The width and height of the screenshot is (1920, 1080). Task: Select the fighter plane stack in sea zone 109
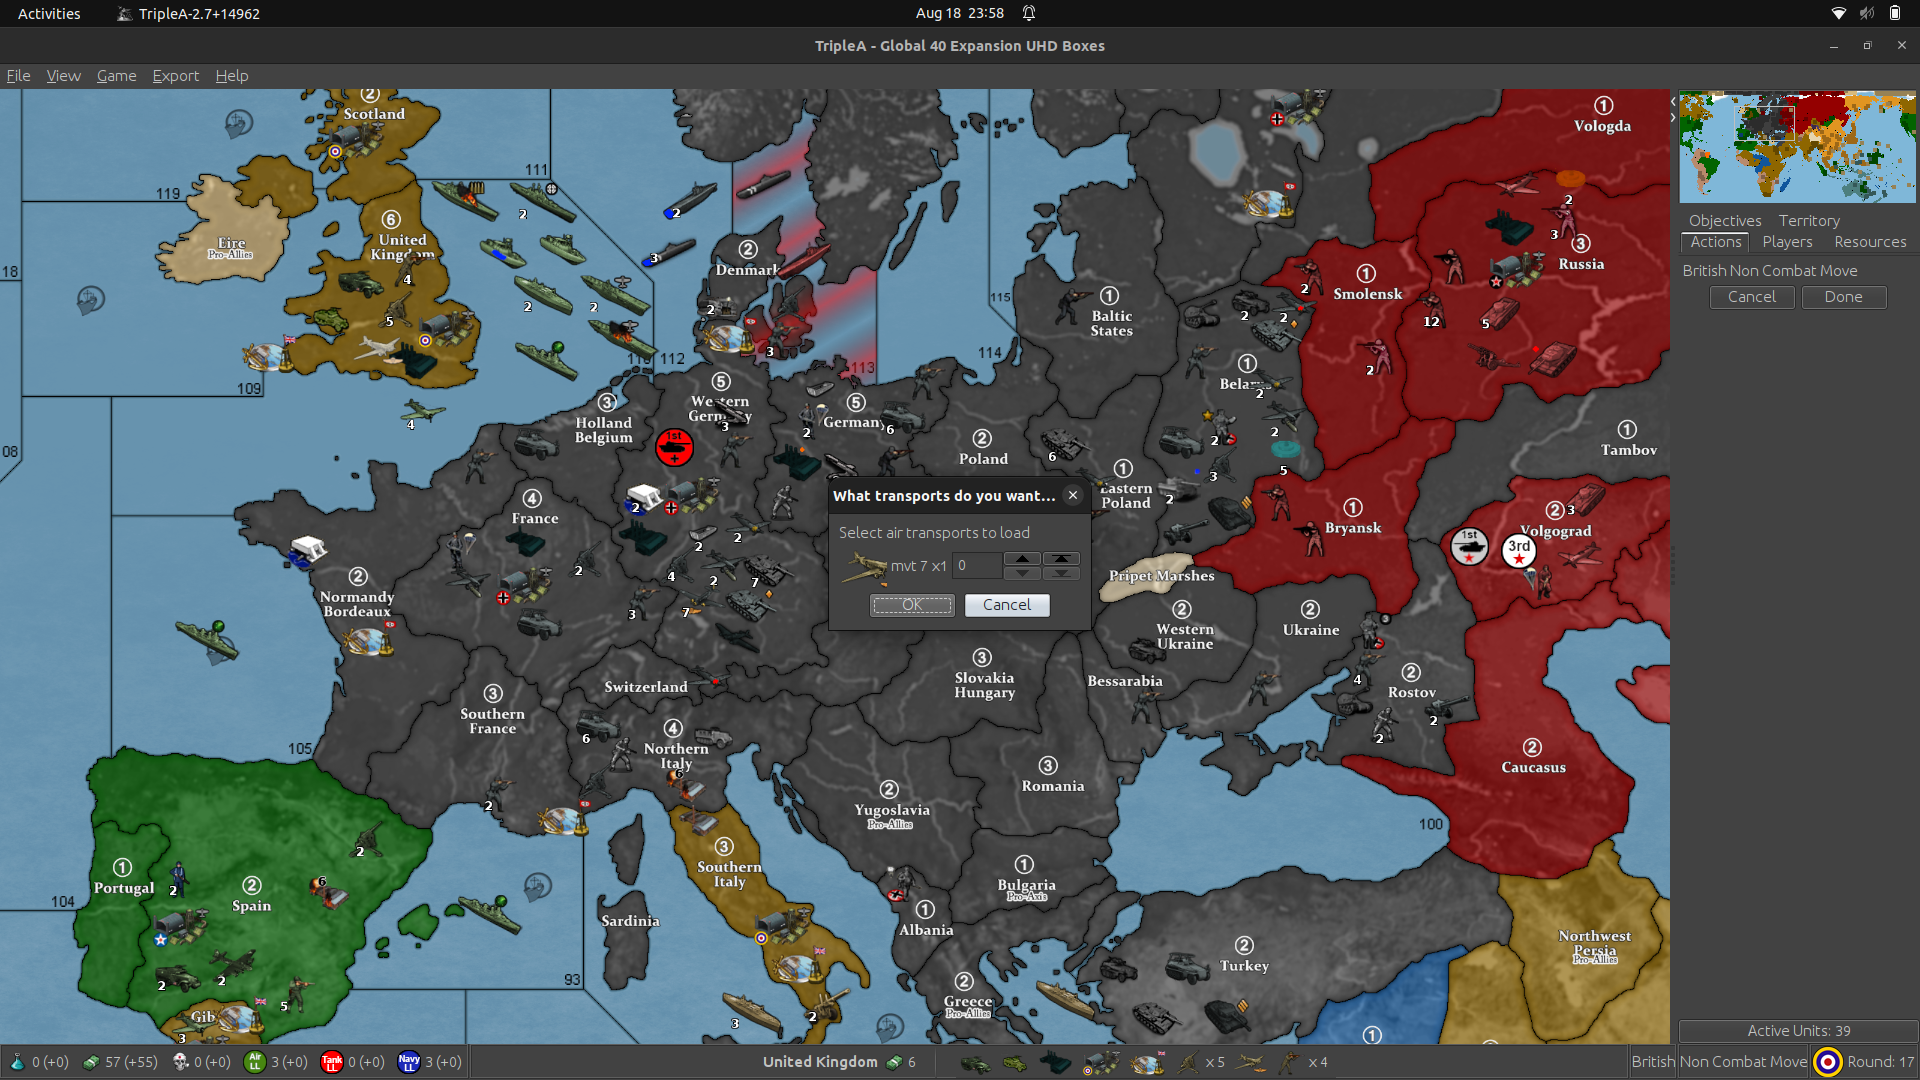(422, 411)
